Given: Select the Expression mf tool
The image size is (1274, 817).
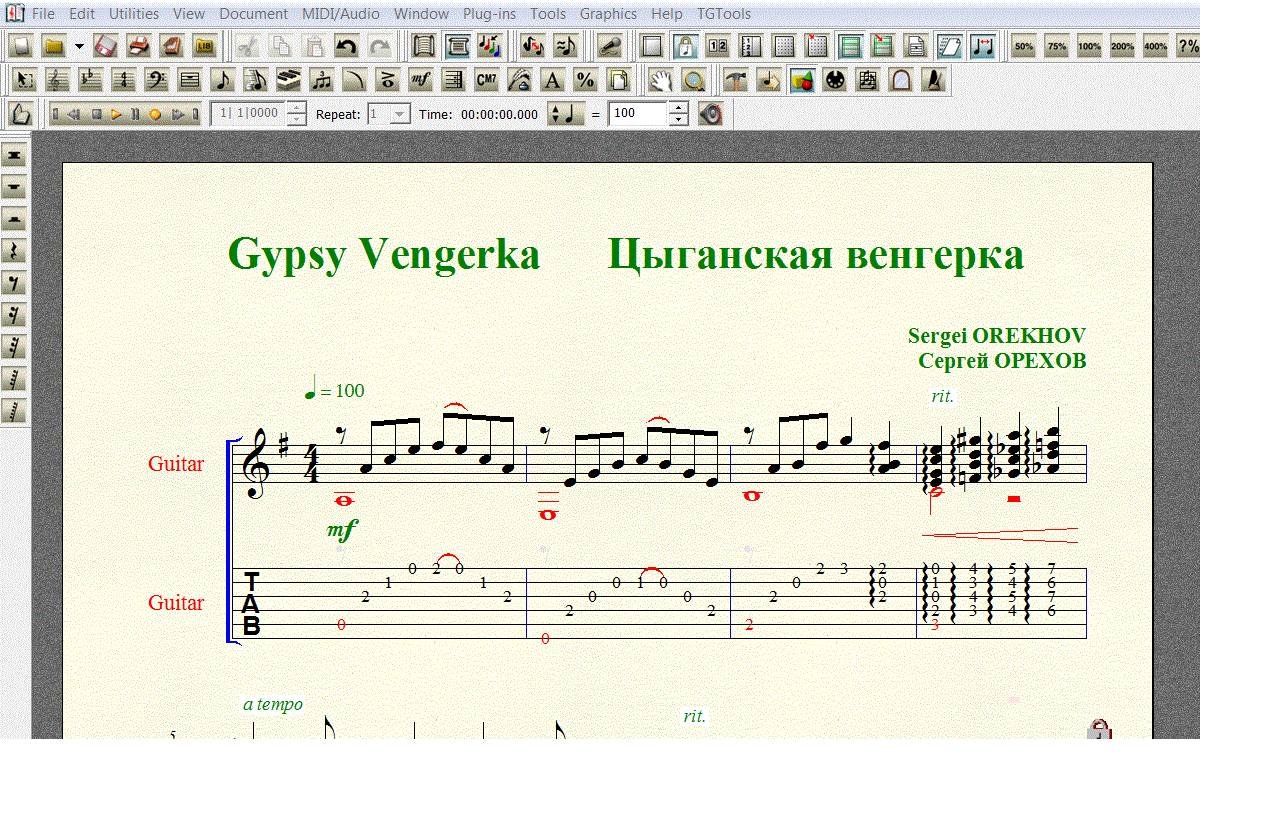Looking at the screenshot, I should point(421,80).
